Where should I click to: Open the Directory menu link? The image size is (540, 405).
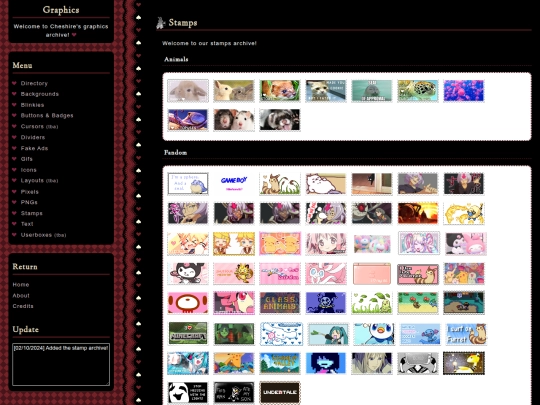tap(34, 83)
